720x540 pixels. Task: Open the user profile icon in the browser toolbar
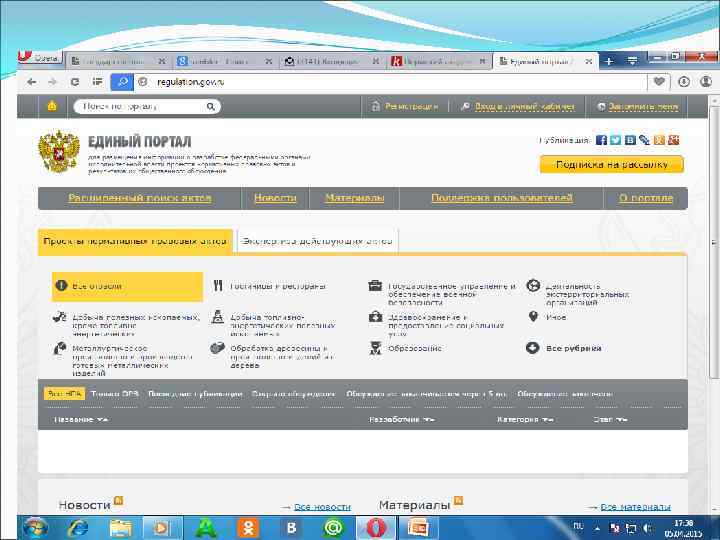point(706,82)
